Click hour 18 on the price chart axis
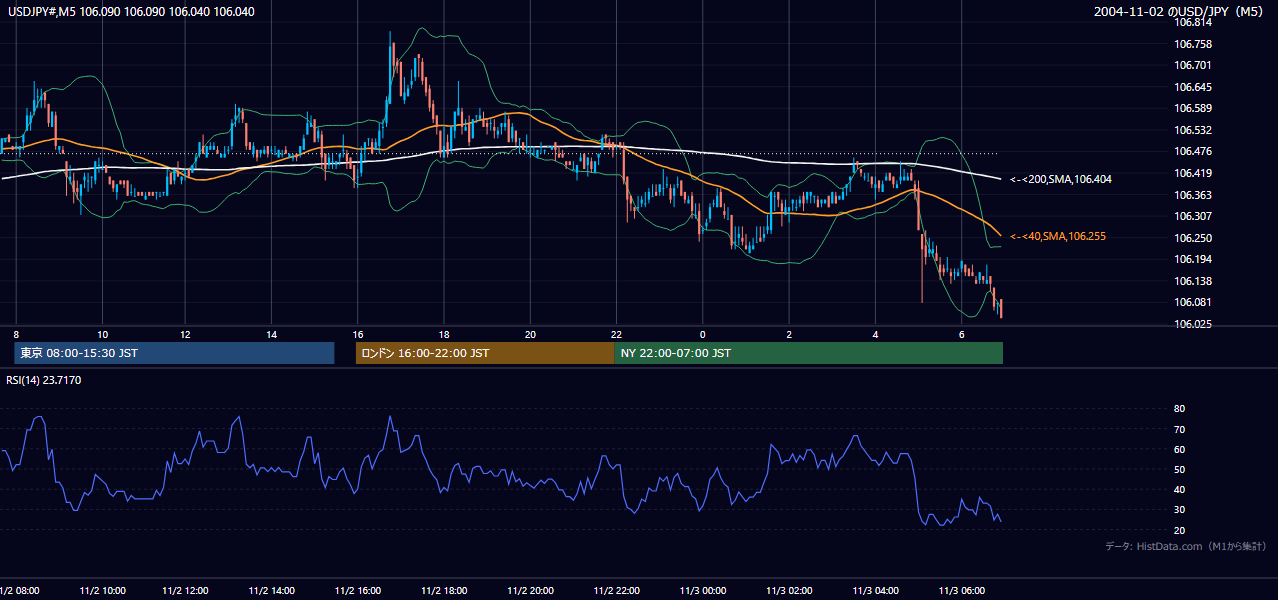 tap(444, 334)
